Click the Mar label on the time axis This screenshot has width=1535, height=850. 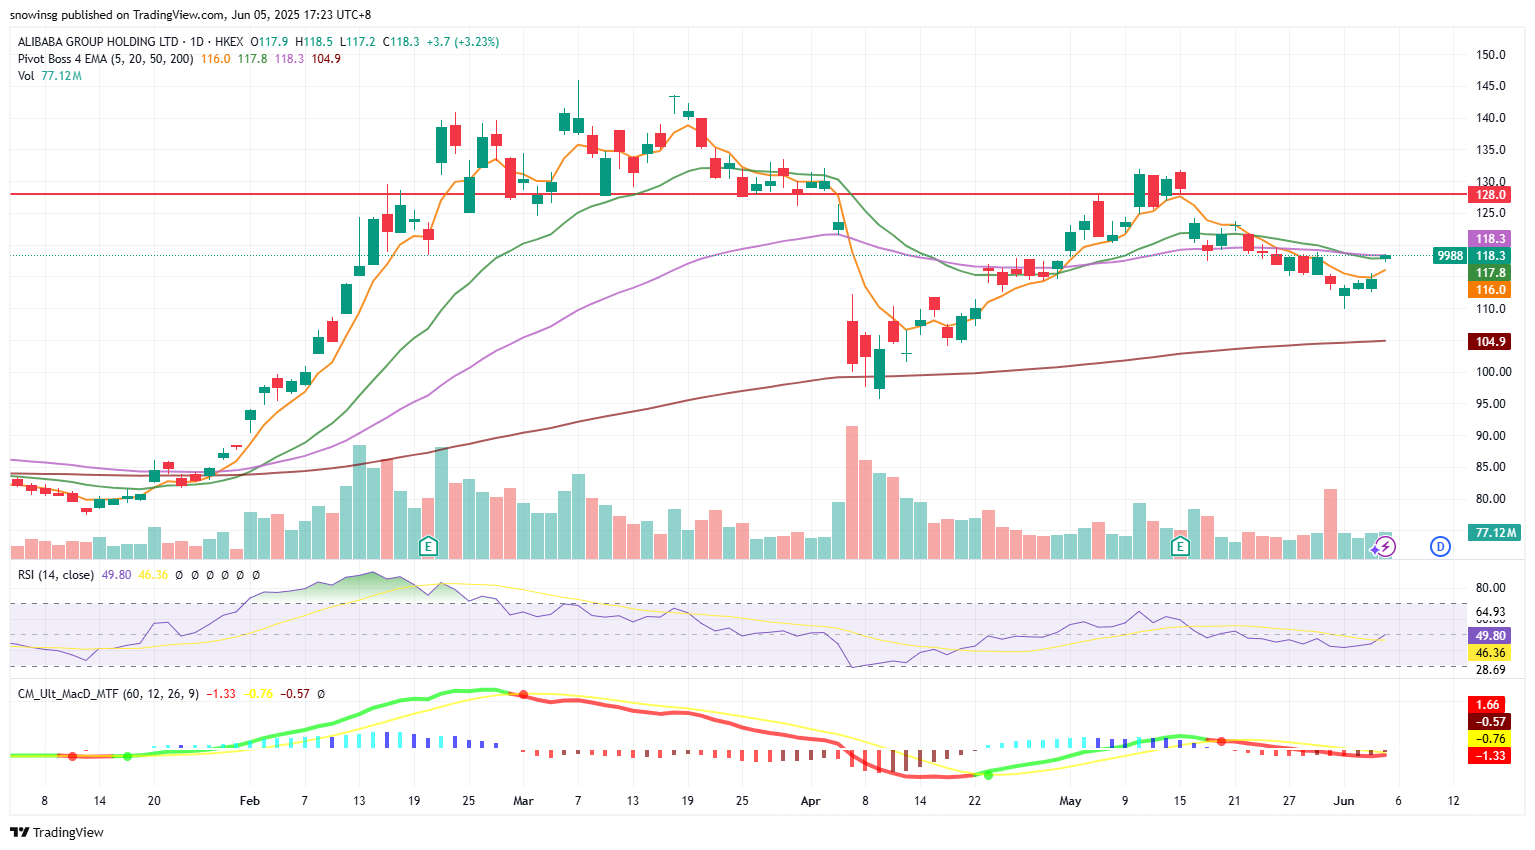tap(523, 801)
